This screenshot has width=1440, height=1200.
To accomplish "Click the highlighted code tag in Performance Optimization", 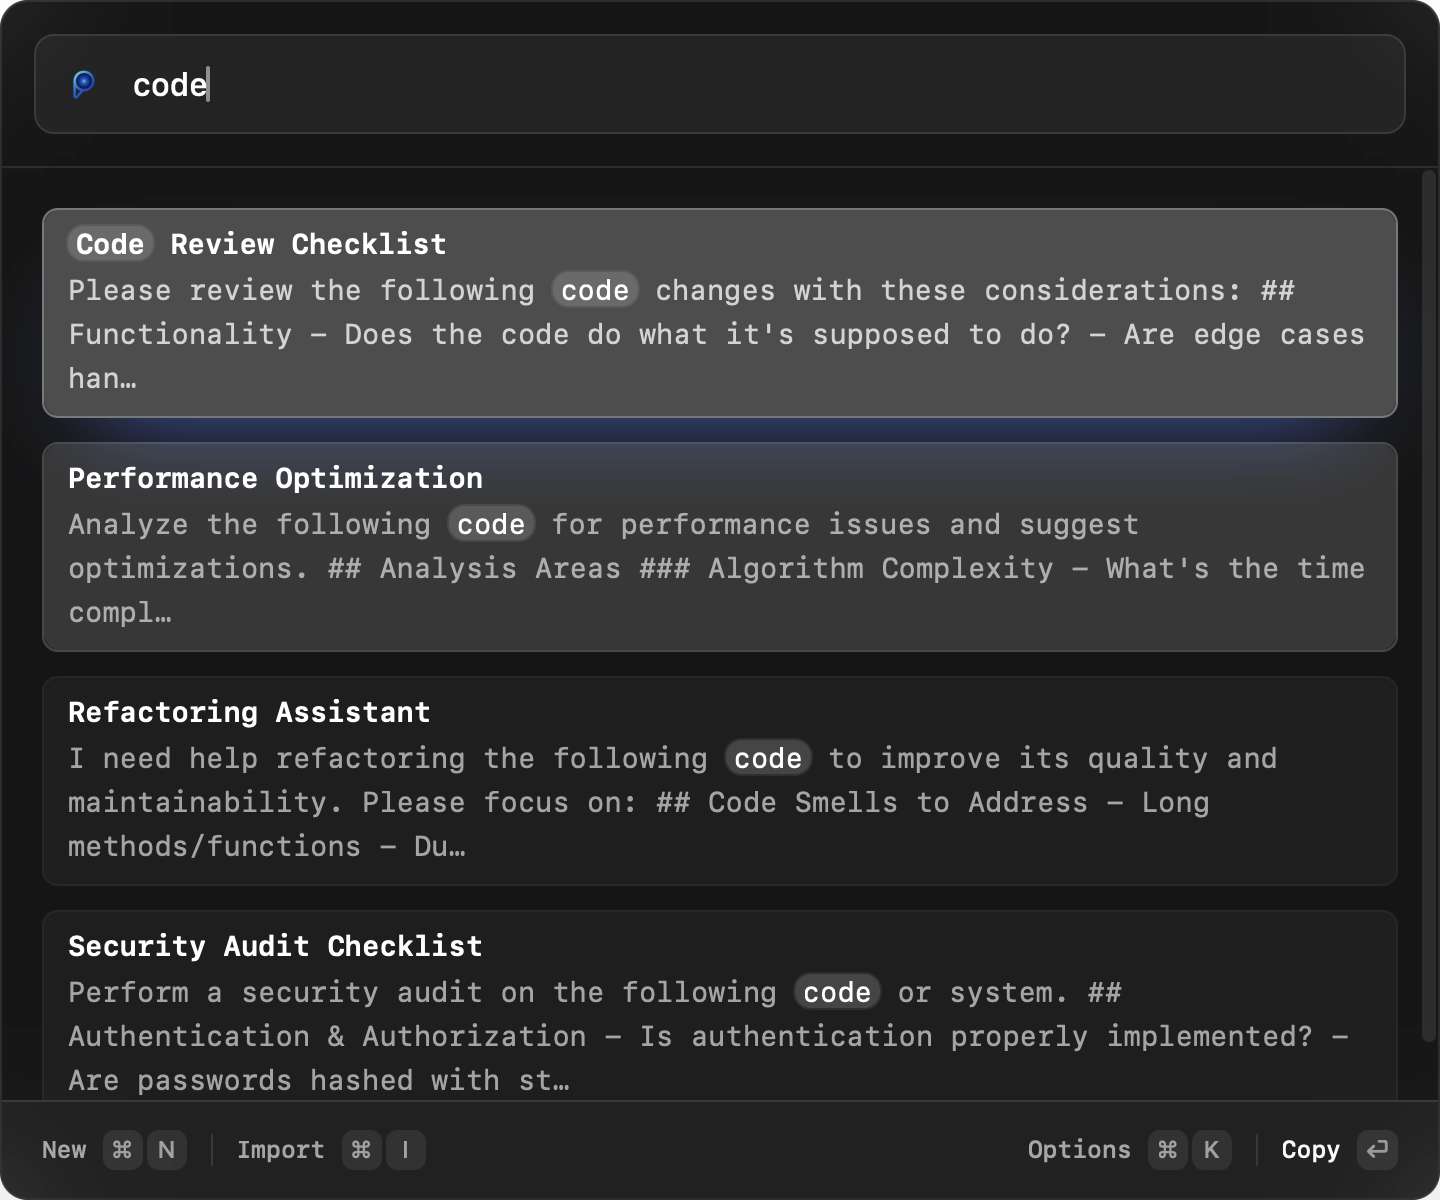I will click(x=491, y=524).
